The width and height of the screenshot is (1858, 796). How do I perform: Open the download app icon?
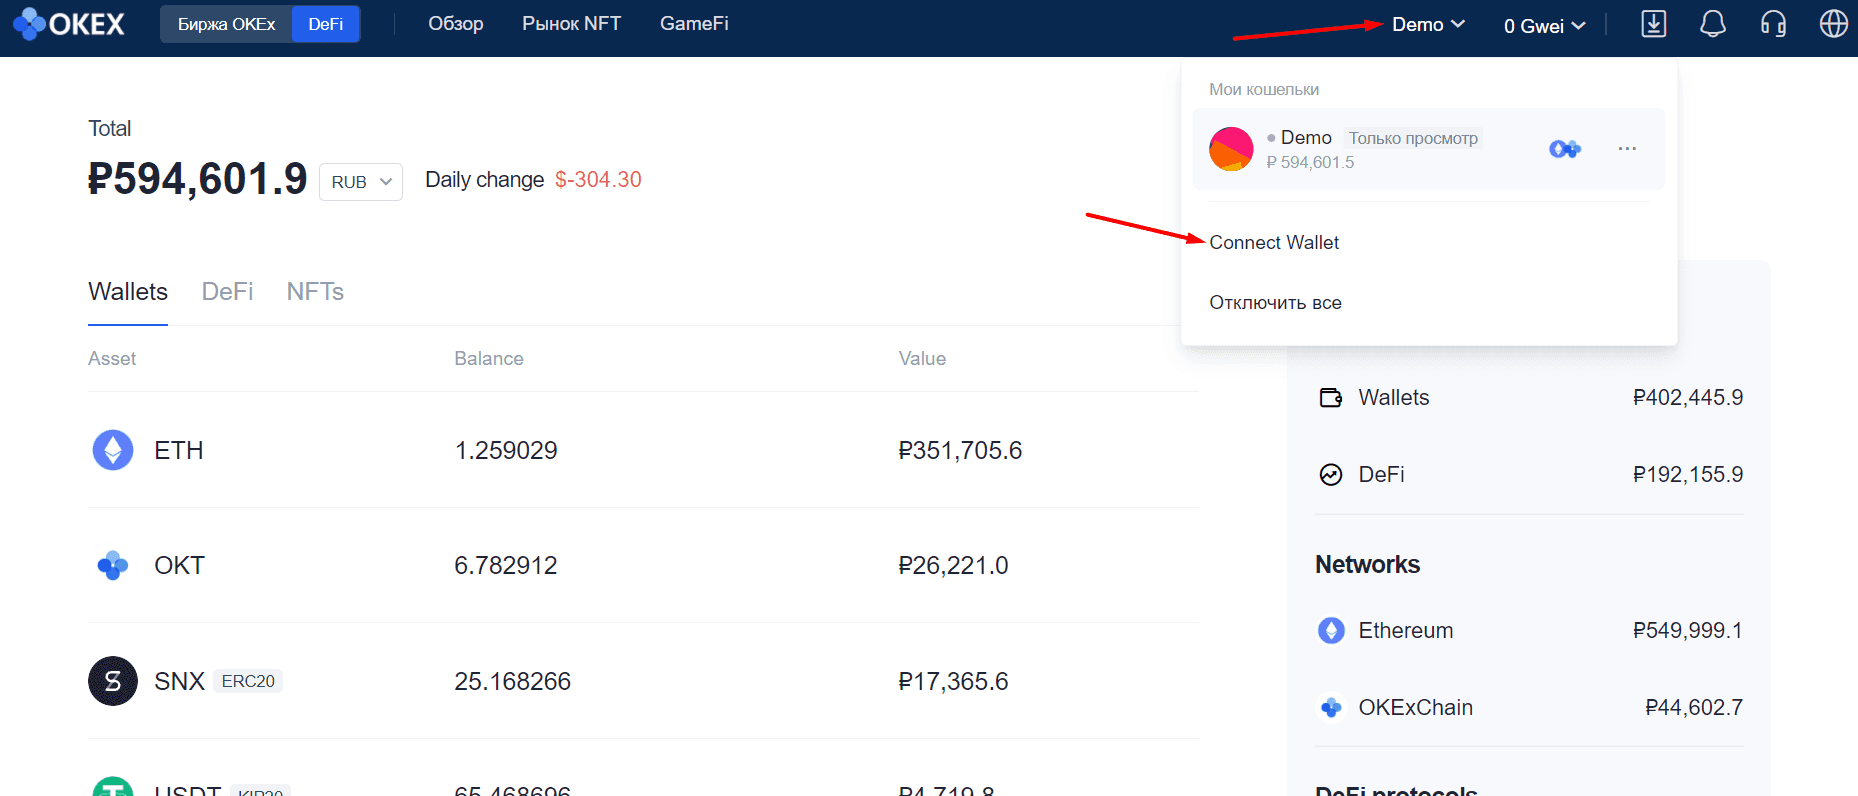[1654, 24]
